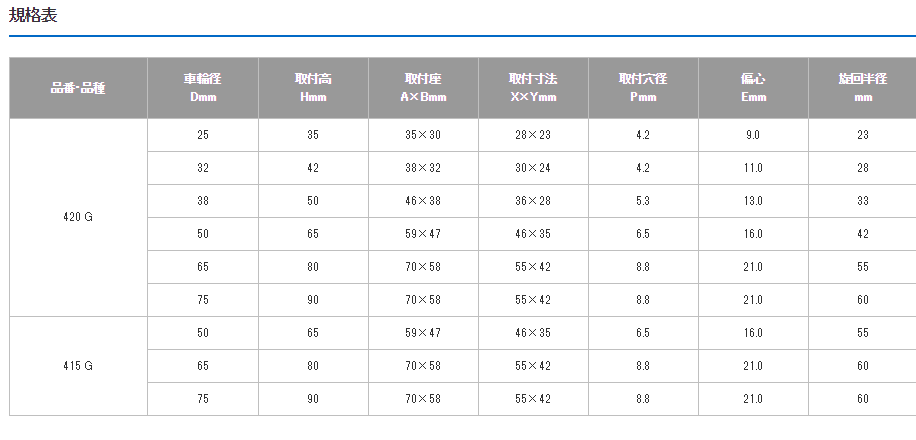Screen dimensions: 916x440
Task: Click the 偏心 Emm column header
Action: point(753,88)
